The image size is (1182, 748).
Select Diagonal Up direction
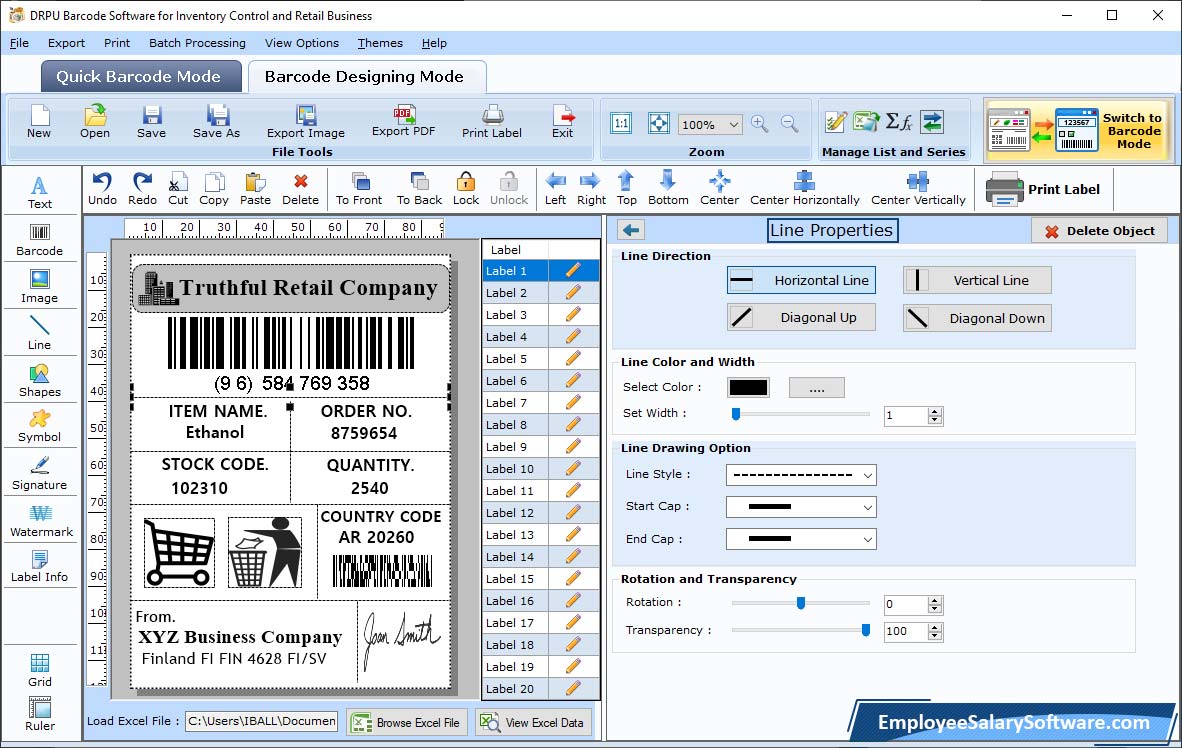801,317
